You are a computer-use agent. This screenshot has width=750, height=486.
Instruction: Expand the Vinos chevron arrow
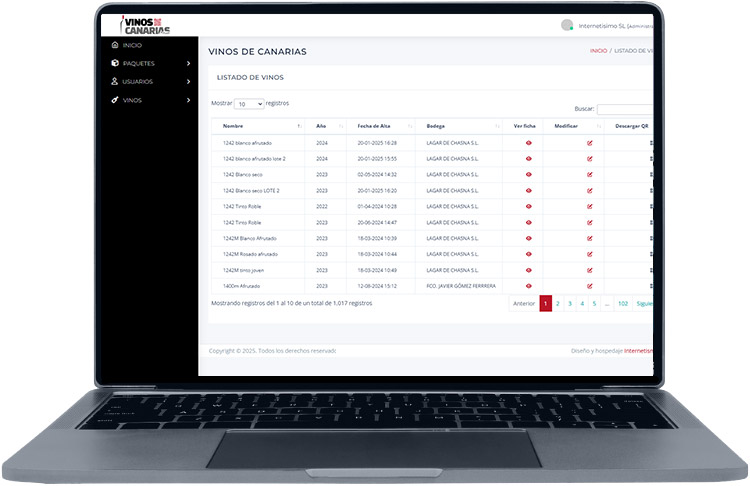pos(188,100)
